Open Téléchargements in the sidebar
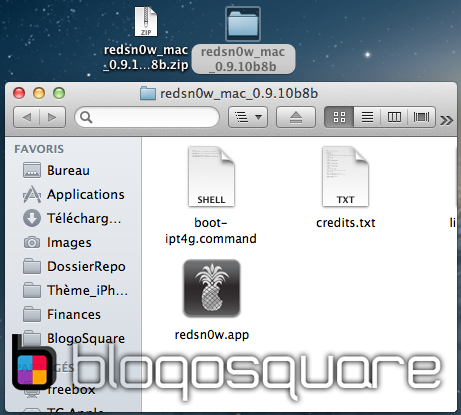The image size is (461, 415). coord(73,218)
